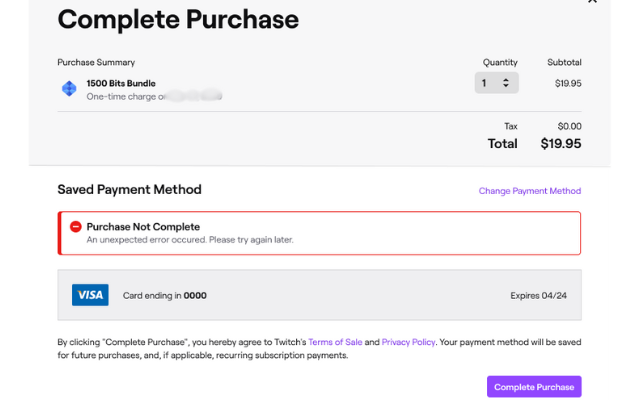Image resolution: width=640 pixels, height=400 pixels.
Task: Click the Complete Purchase button
Action: click(x=534, y=387)
